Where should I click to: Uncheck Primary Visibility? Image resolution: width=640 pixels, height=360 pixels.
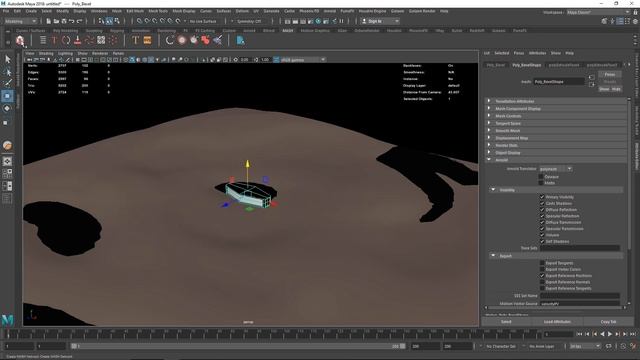point(542,197)
